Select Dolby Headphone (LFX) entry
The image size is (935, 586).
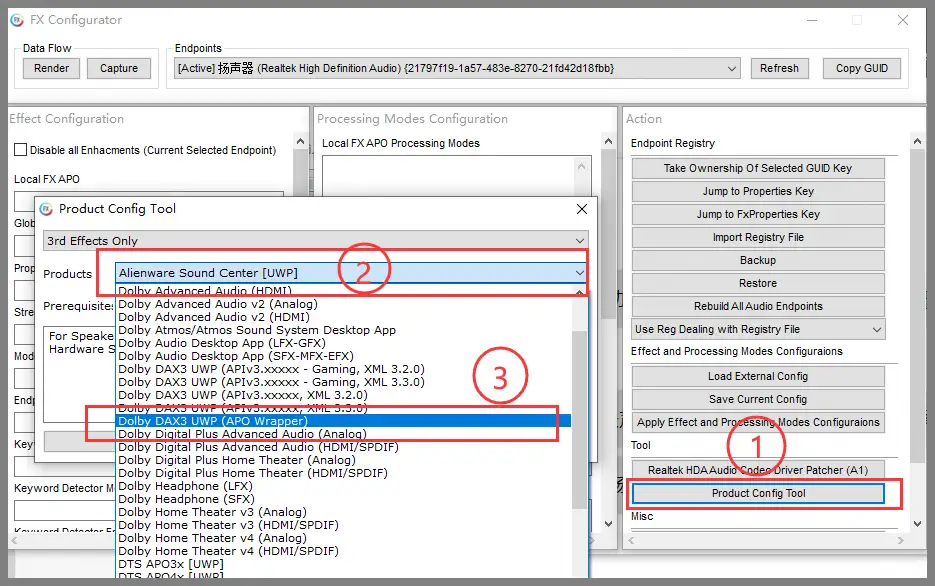(343, 486)
